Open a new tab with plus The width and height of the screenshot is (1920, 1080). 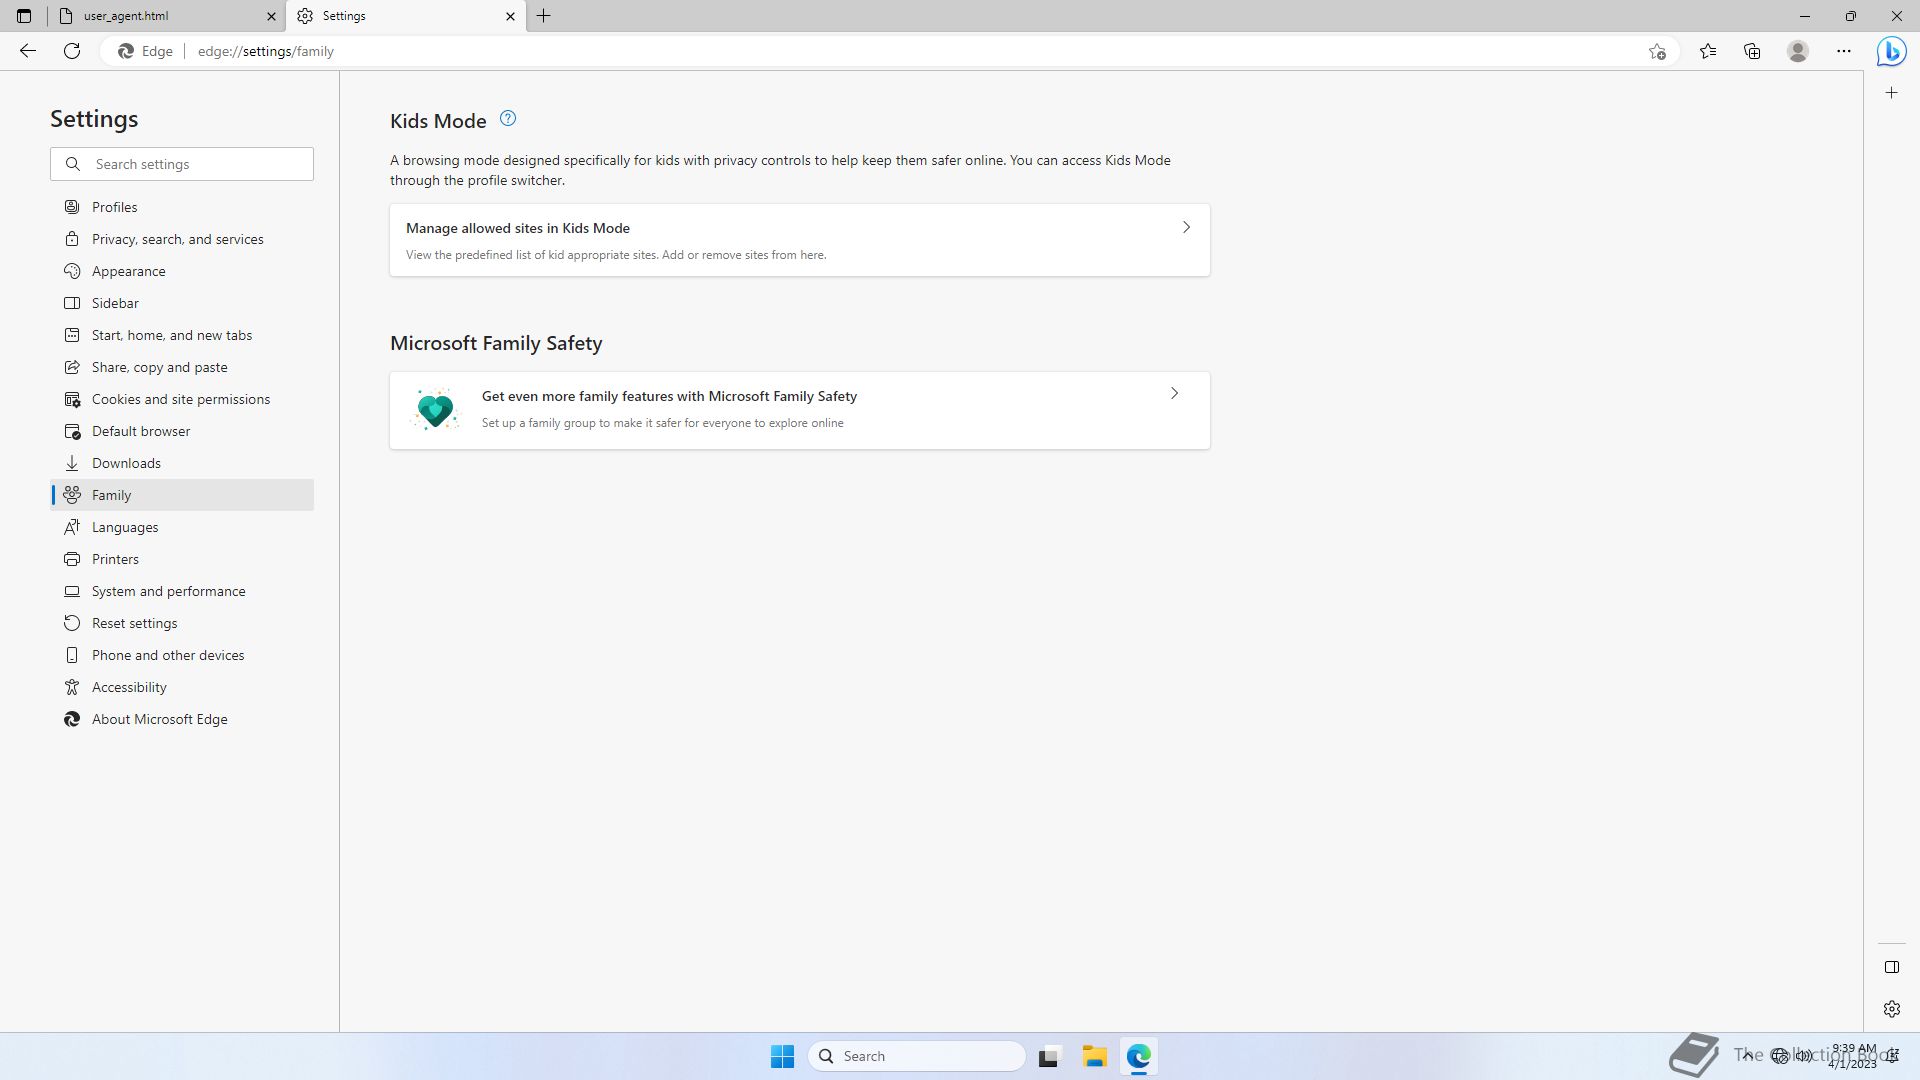click(x=544, y=16)
